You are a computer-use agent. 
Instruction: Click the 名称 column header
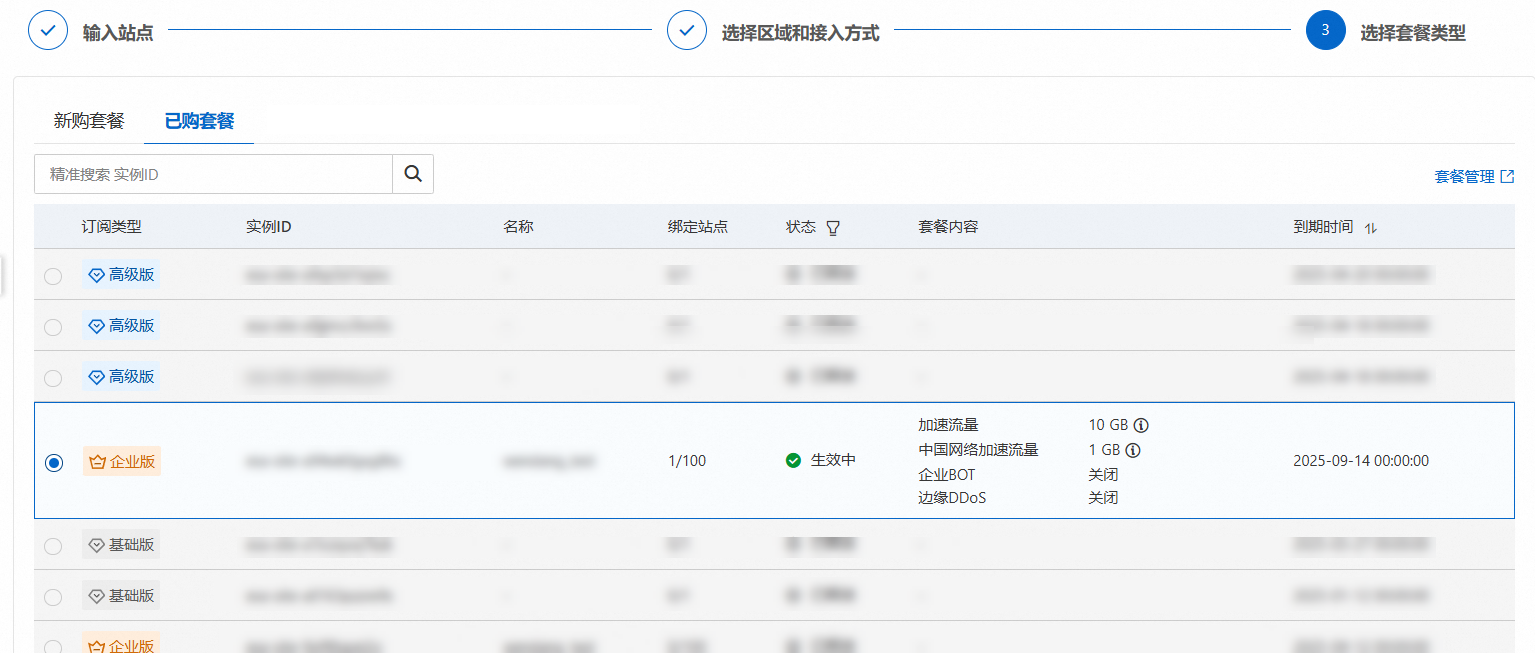(518, 227)
